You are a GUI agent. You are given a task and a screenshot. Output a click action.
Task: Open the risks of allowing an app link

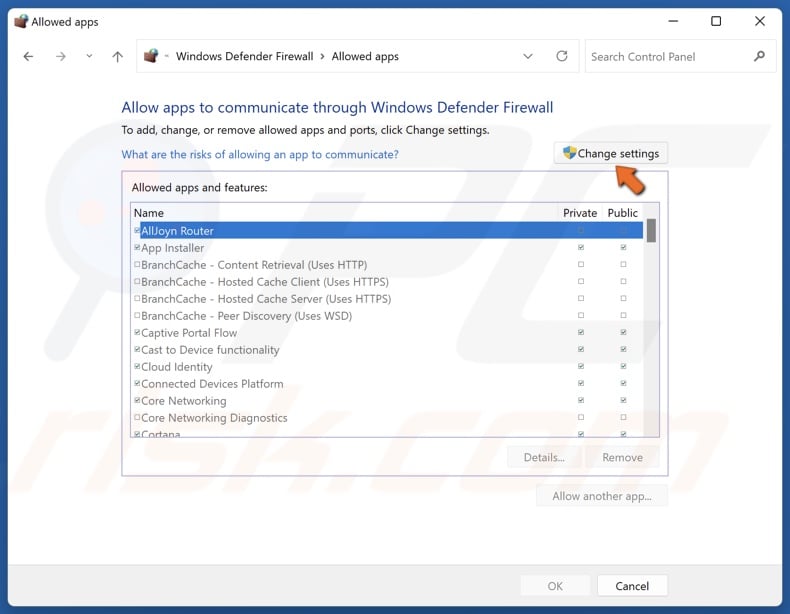[260, 155]
